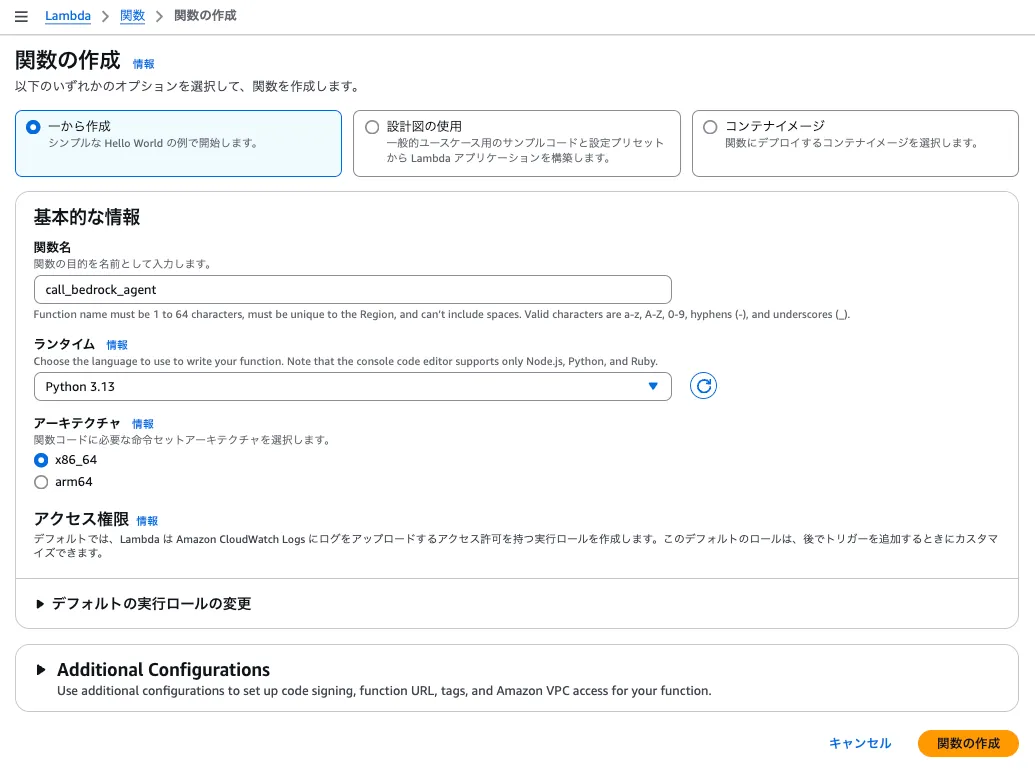Go to 関数 in the breadcrumb
The height and width of the screenshot is (770, 1035).
[132, 16]
